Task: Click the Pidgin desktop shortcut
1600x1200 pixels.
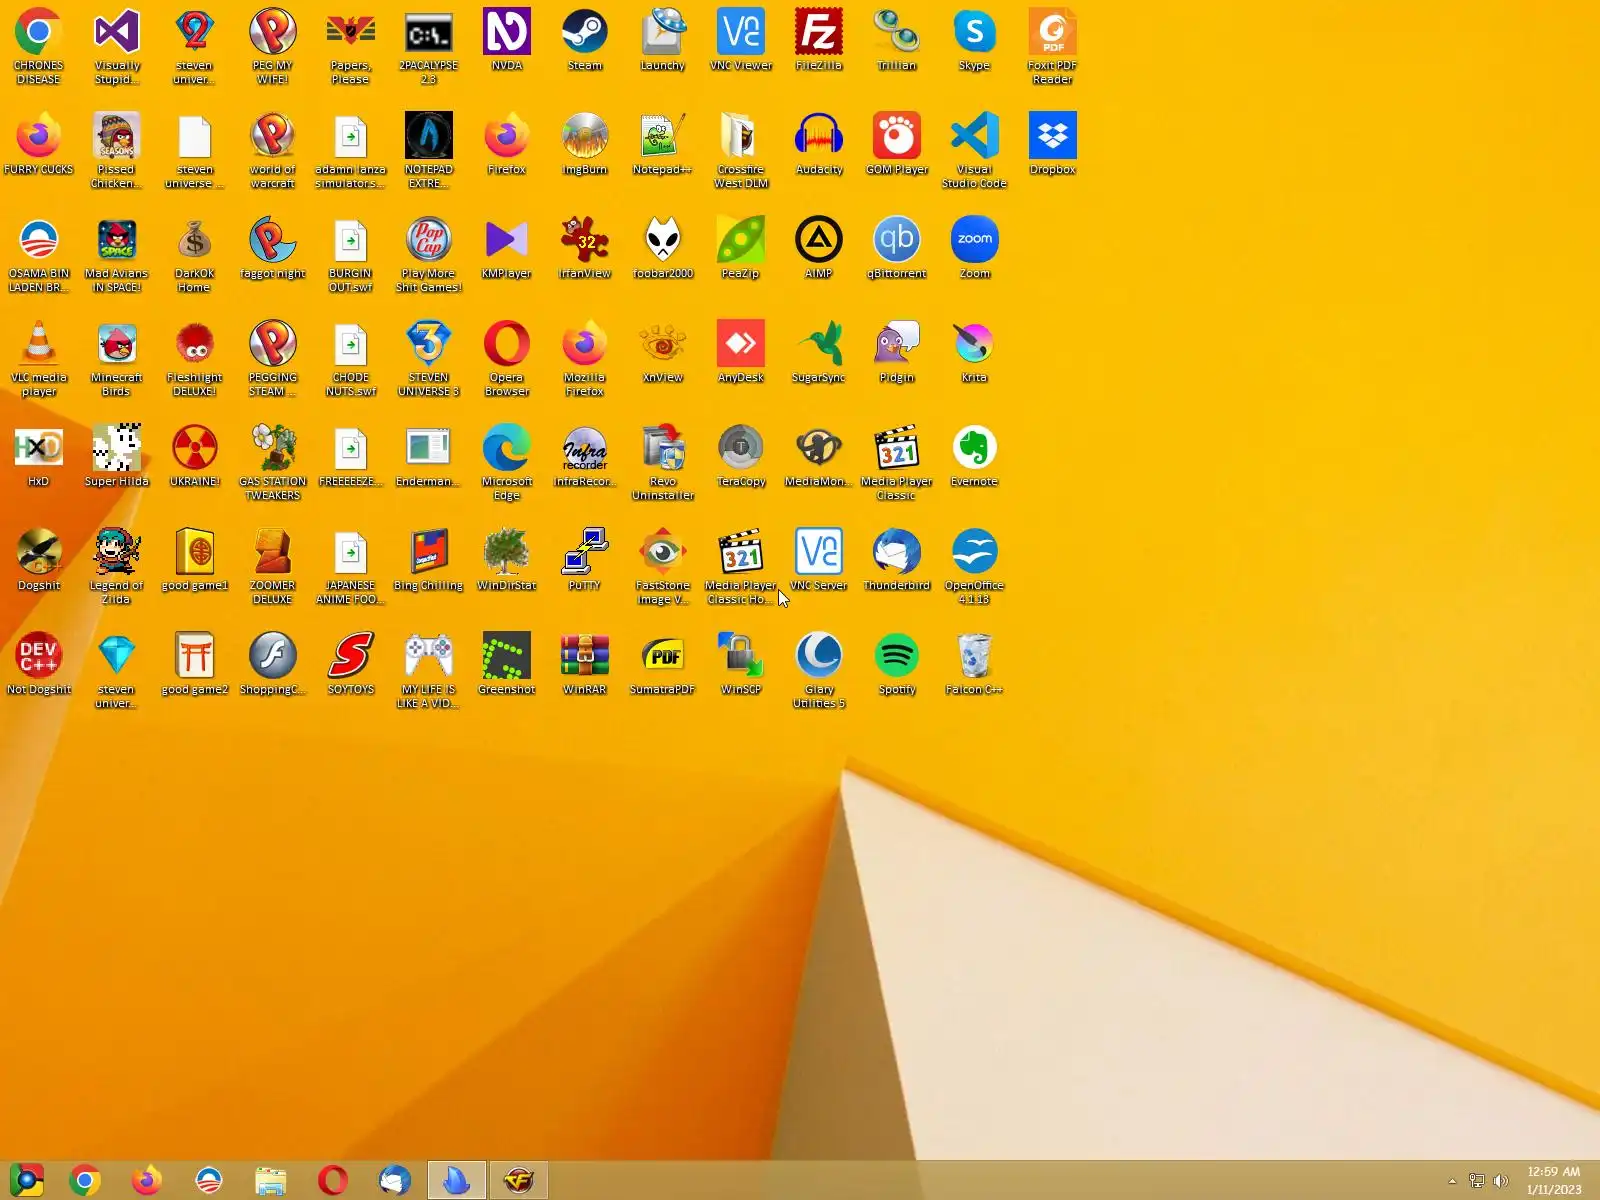Action: point(897,353)
